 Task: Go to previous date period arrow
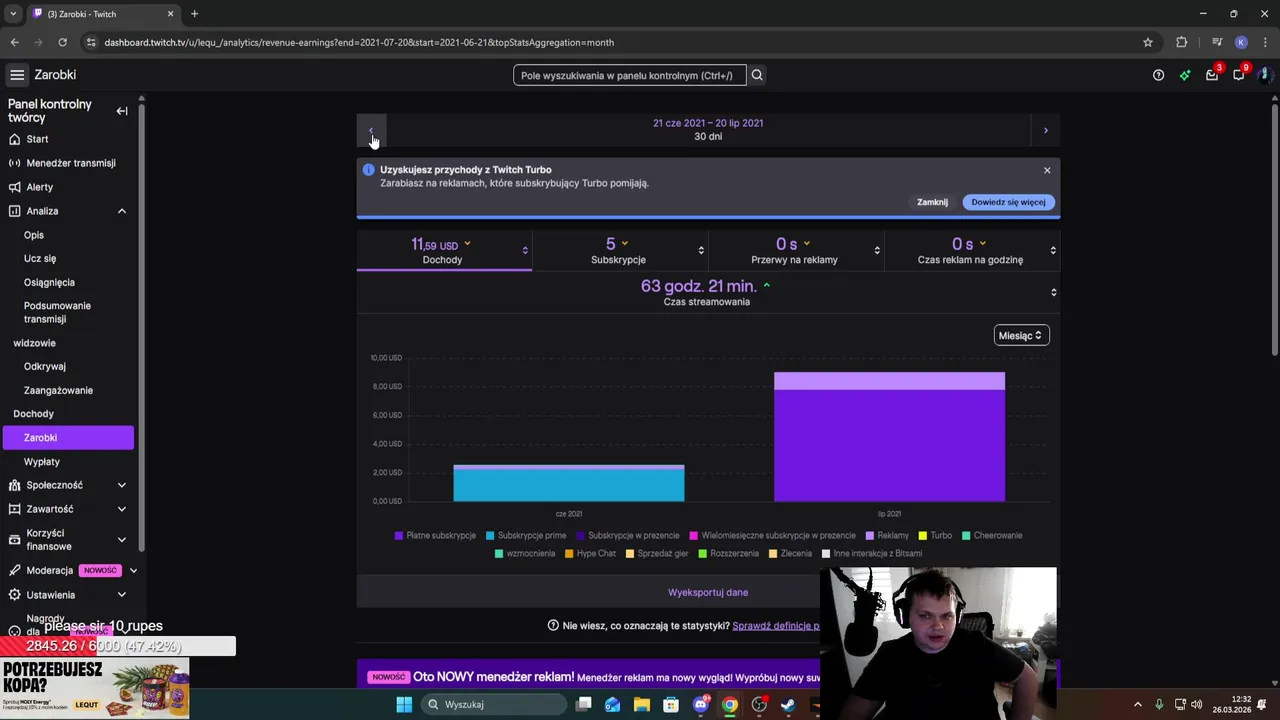coord(371,130)
